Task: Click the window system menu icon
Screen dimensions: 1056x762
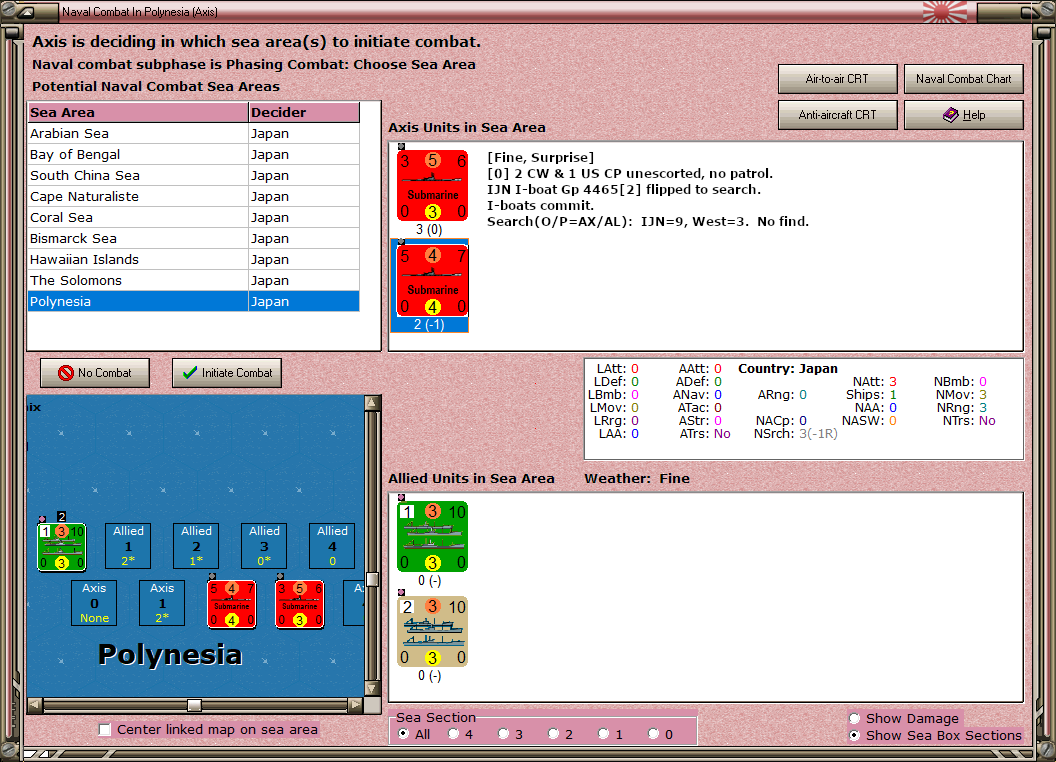Action: pyautogui.click(x=26, y=12)
